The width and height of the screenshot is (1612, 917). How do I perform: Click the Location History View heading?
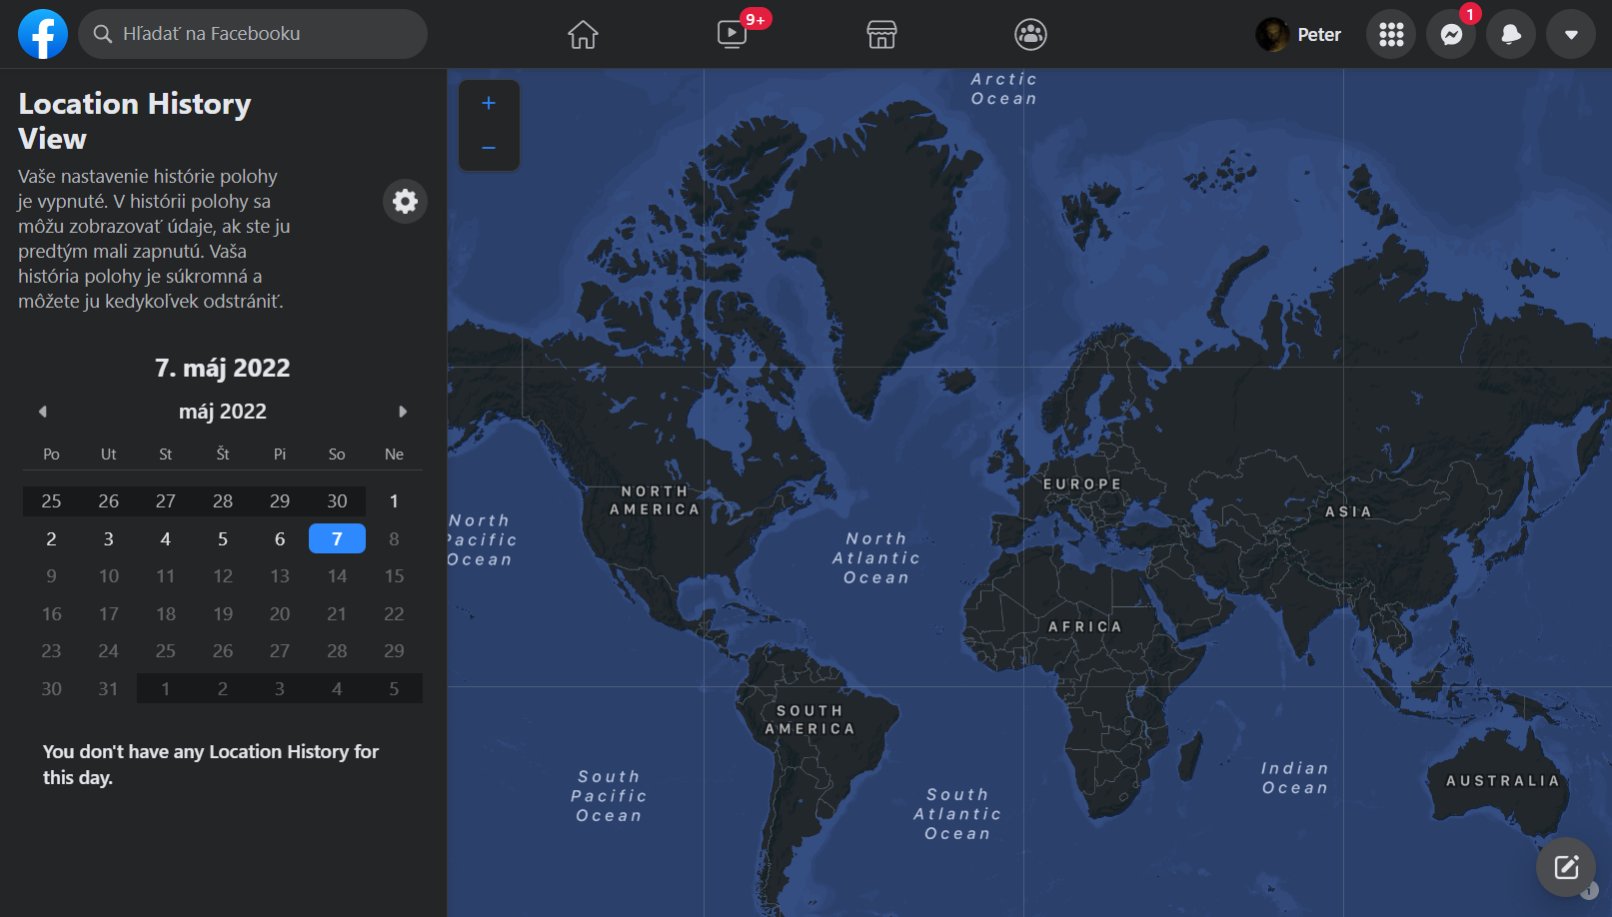click(135, 121)
